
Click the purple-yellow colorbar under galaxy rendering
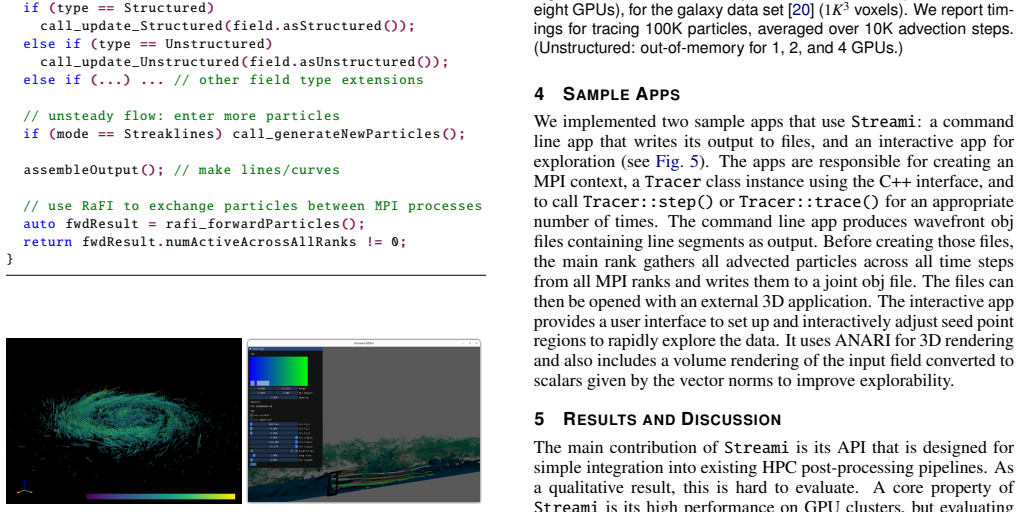[x=160, y=497]
